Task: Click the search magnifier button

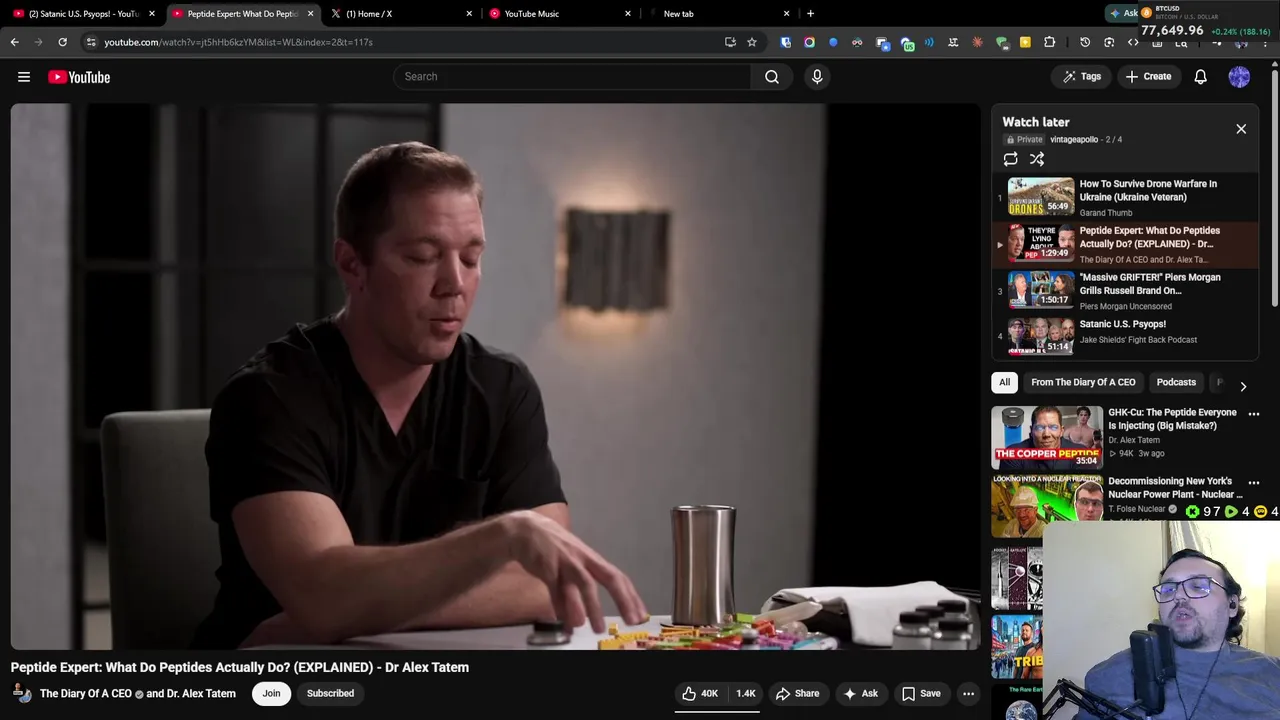Action: [x=772, y=77]
